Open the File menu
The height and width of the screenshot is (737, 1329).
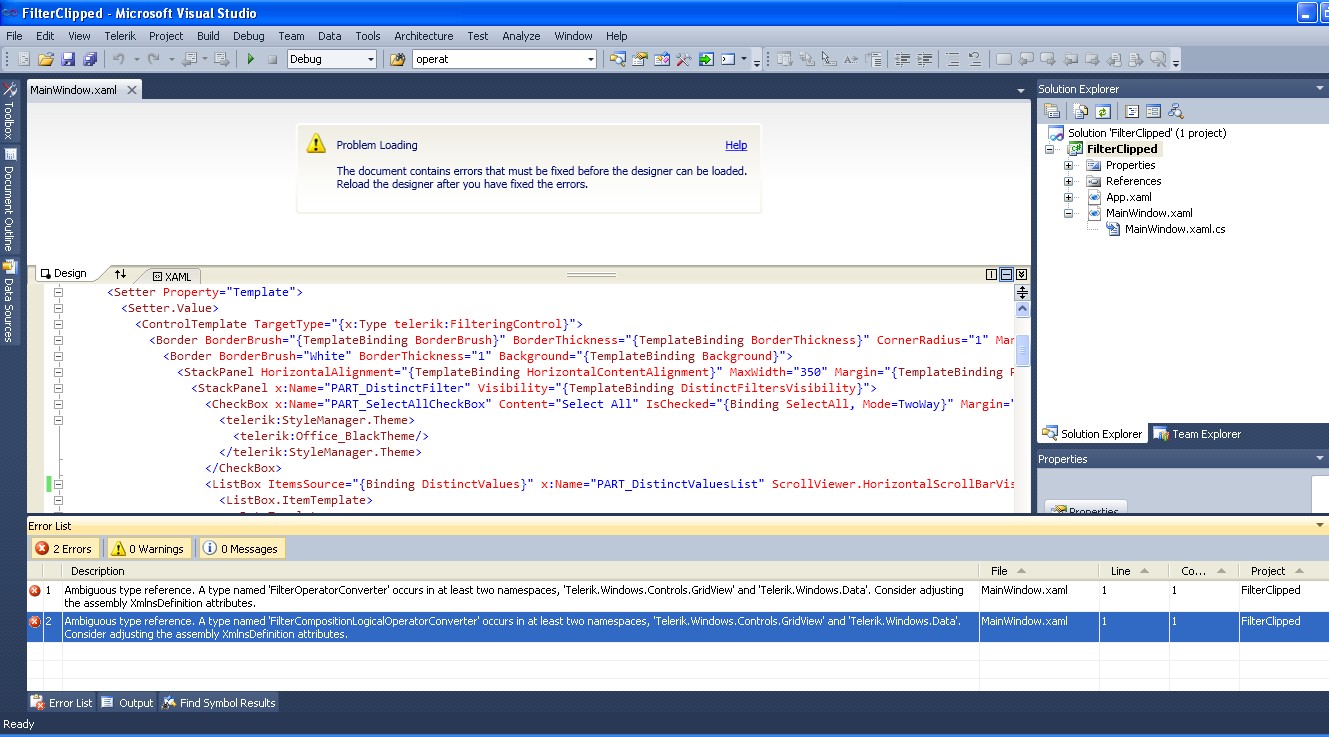point(14,36)
